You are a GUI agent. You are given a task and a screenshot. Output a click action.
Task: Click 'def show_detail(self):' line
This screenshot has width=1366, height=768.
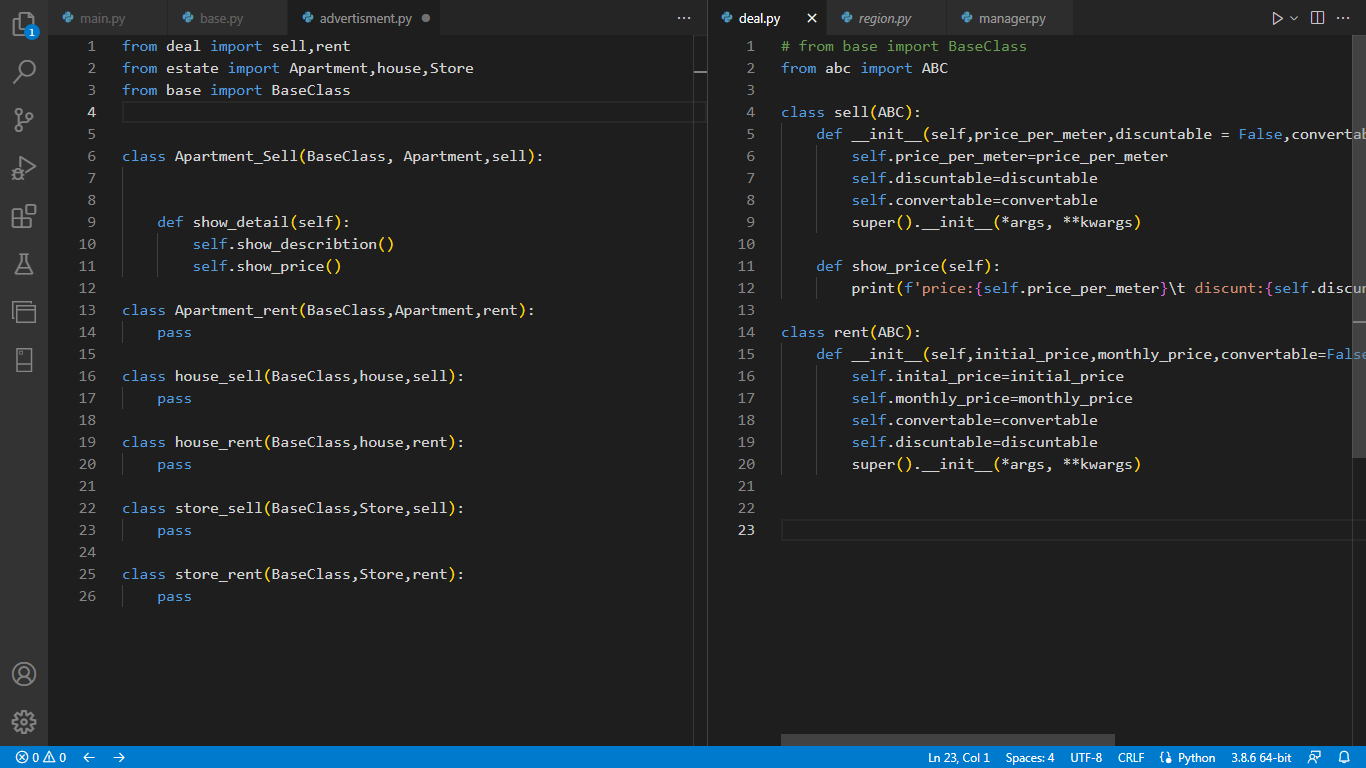tap(254, 222)
